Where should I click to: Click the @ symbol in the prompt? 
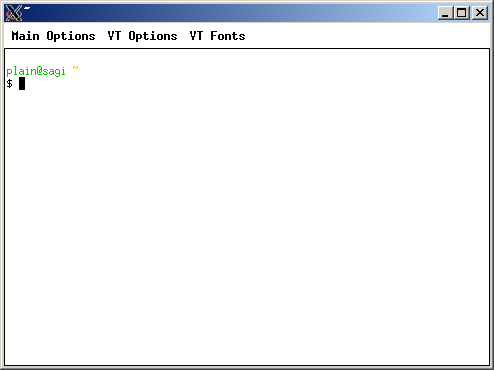39,71
